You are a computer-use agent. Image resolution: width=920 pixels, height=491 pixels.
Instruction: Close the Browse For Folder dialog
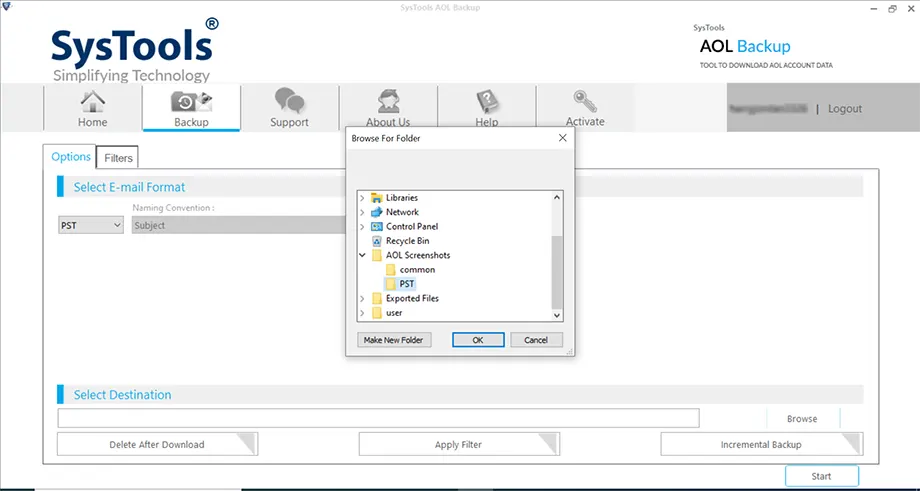click(x=562, y=138)
